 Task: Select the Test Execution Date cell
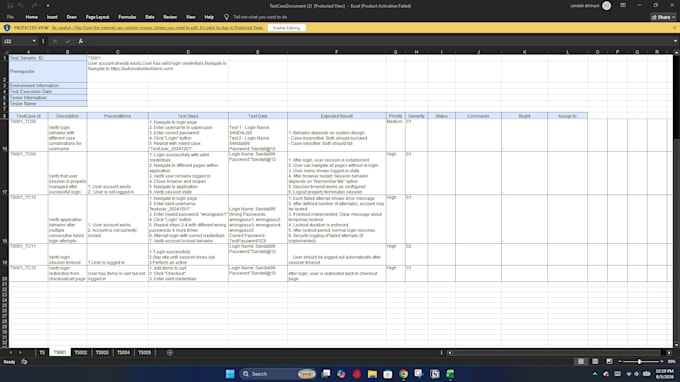point(48,92)
